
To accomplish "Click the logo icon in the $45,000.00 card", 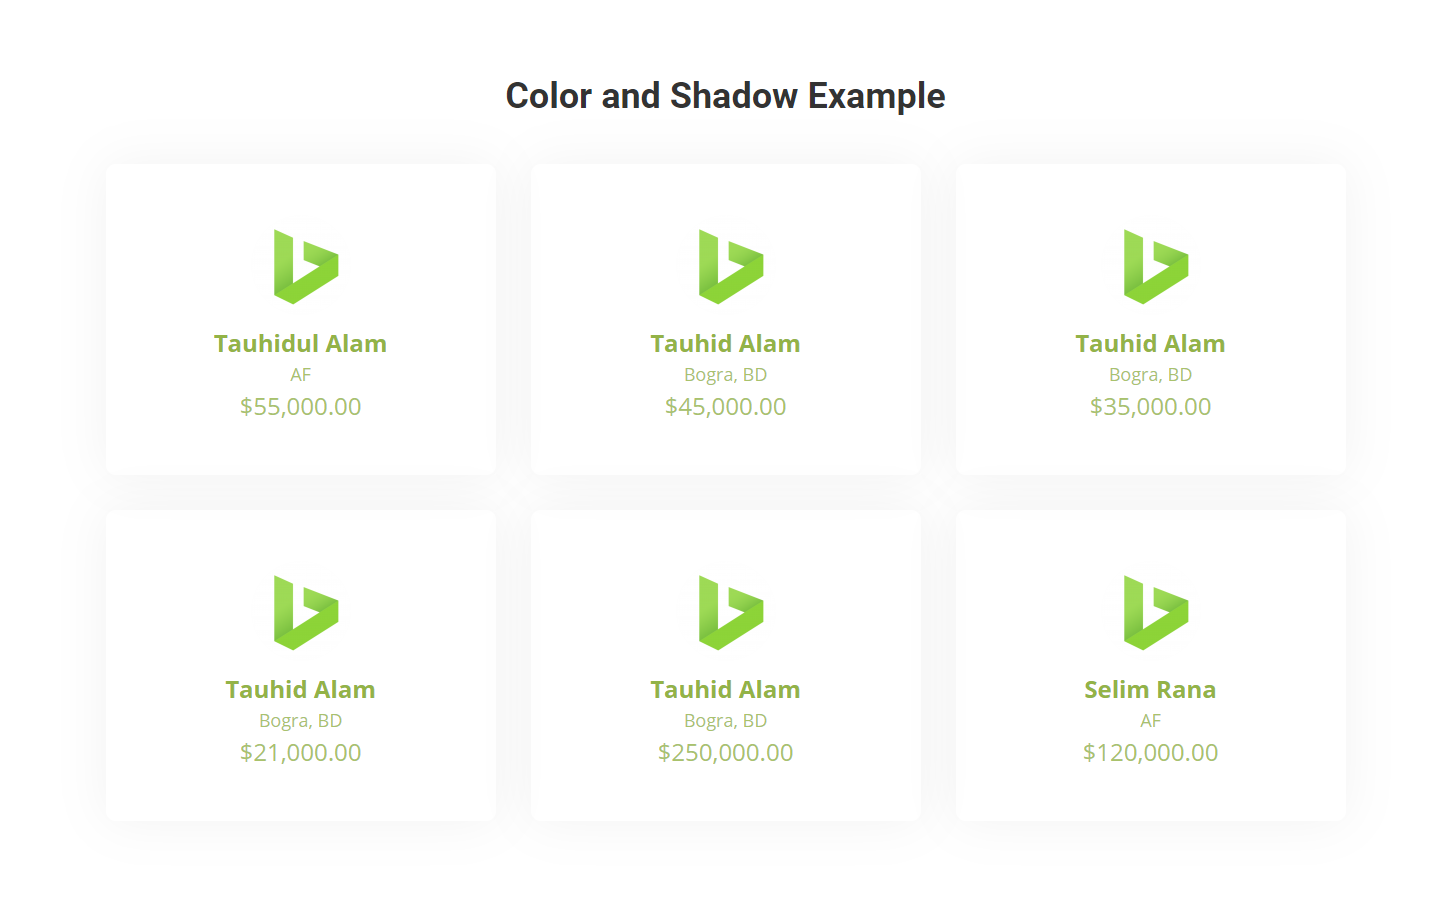I will (730, 267).
